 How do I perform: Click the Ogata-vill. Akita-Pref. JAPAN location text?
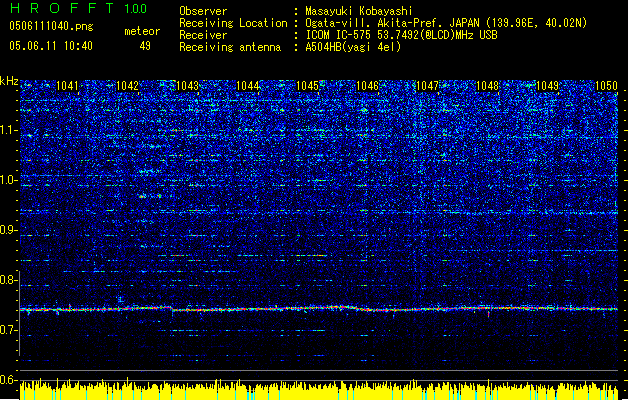(446, 23)
